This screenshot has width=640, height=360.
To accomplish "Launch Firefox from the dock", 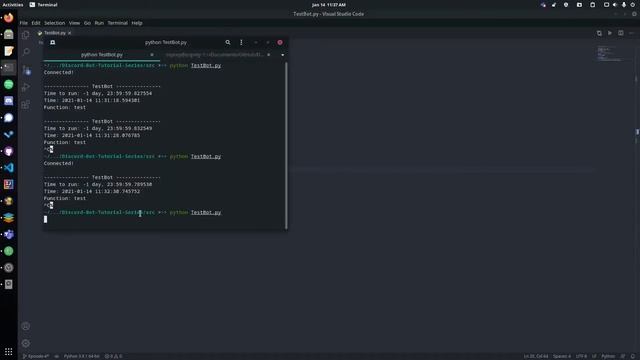I will [x=9, y=18].
